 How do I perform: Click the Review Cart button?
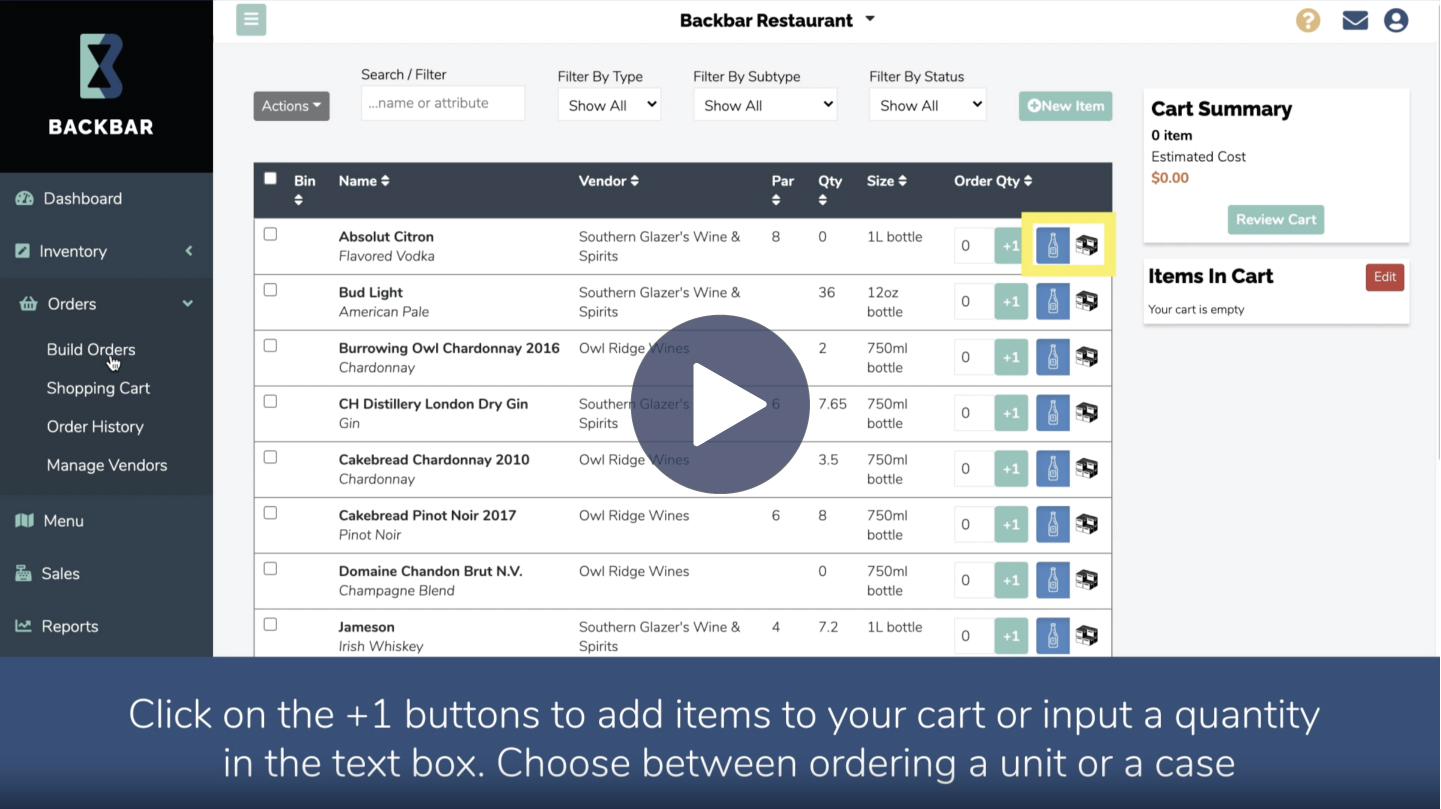tap(1276, 220)
